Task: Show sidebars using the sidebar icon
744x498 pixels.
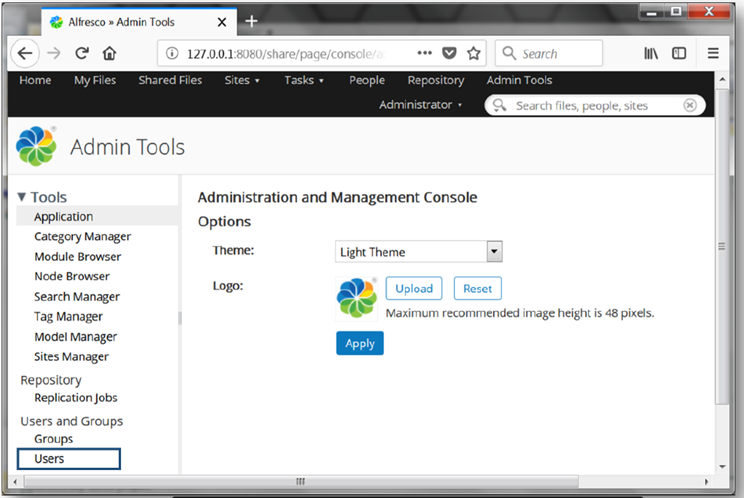Action: (679, 54)
